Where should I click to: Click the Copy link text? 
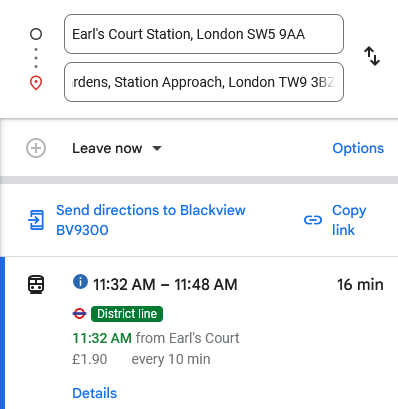point(349,220)
